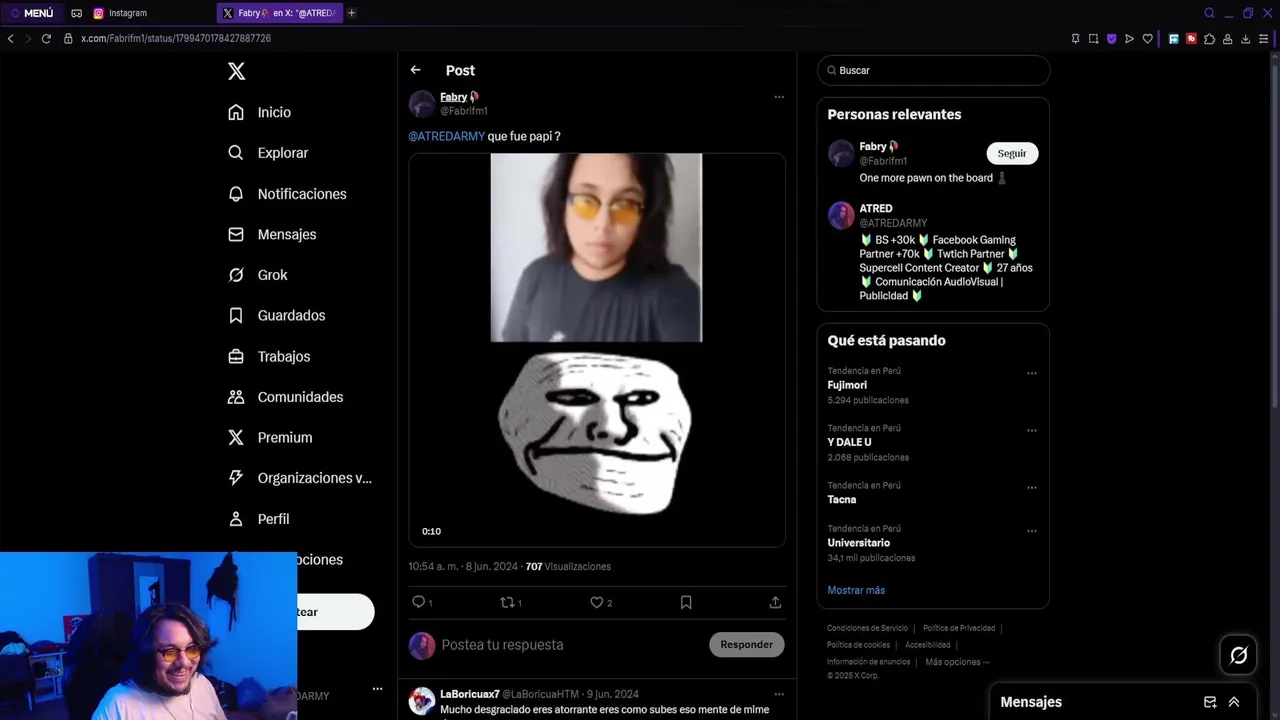Open Fabry's profile avatar on the post
Viewport: 1280px width, 720px height.
pos(422,103)
